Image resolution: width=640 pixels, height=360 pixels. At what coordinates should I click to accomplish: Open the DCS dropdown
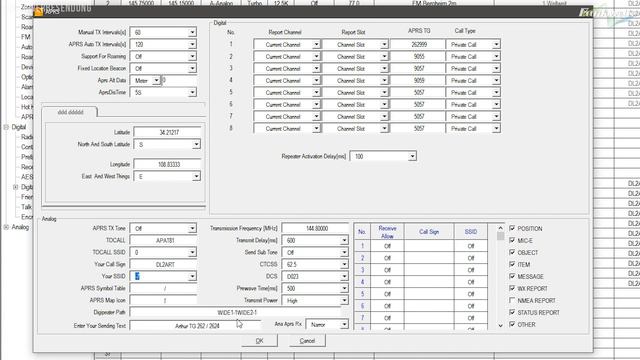click(x=344, y=276)
